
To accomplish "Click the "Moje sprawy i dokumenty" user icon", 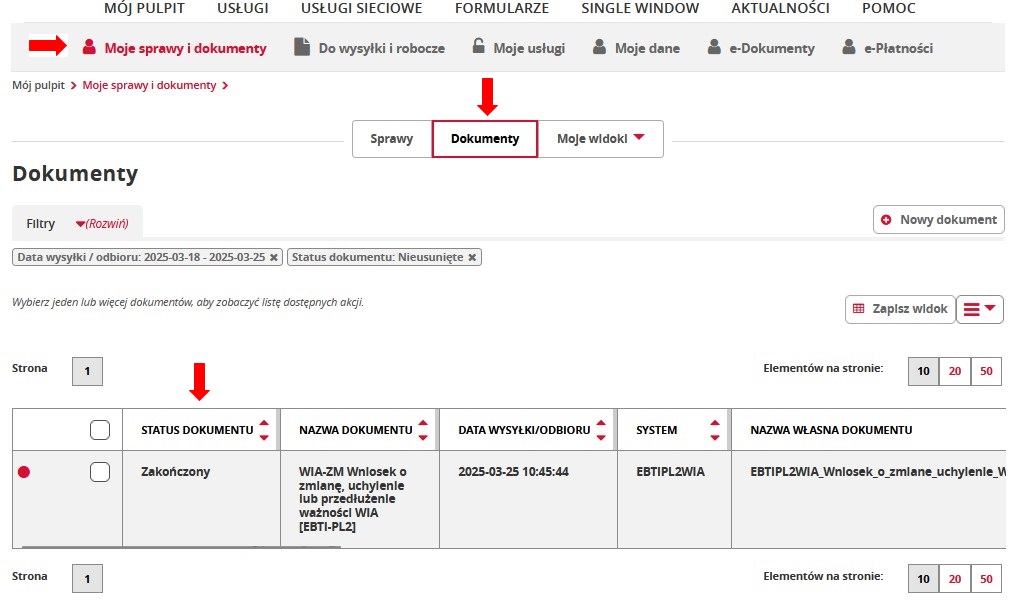I will coord(88,46).
